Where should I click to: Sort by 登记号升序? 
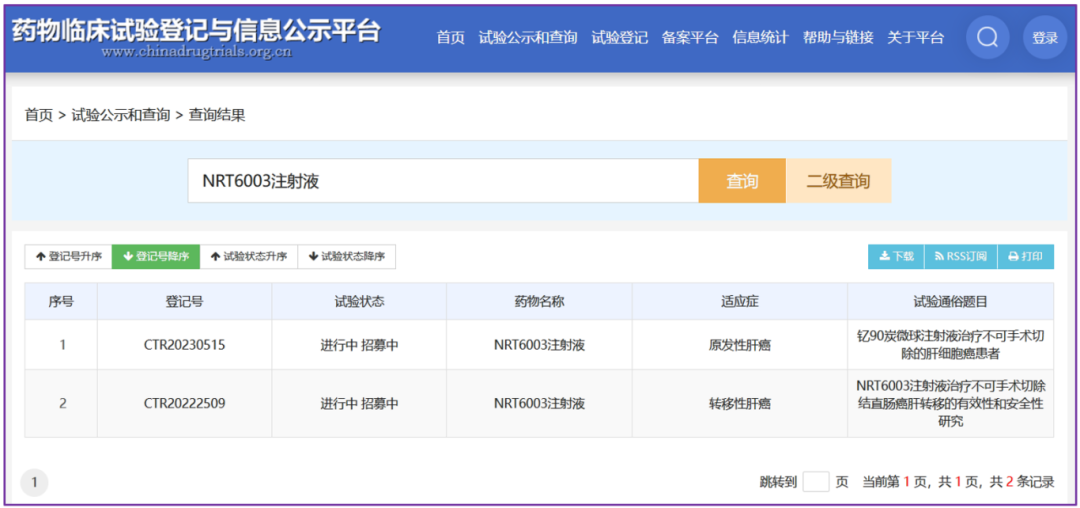click(68, 257)
